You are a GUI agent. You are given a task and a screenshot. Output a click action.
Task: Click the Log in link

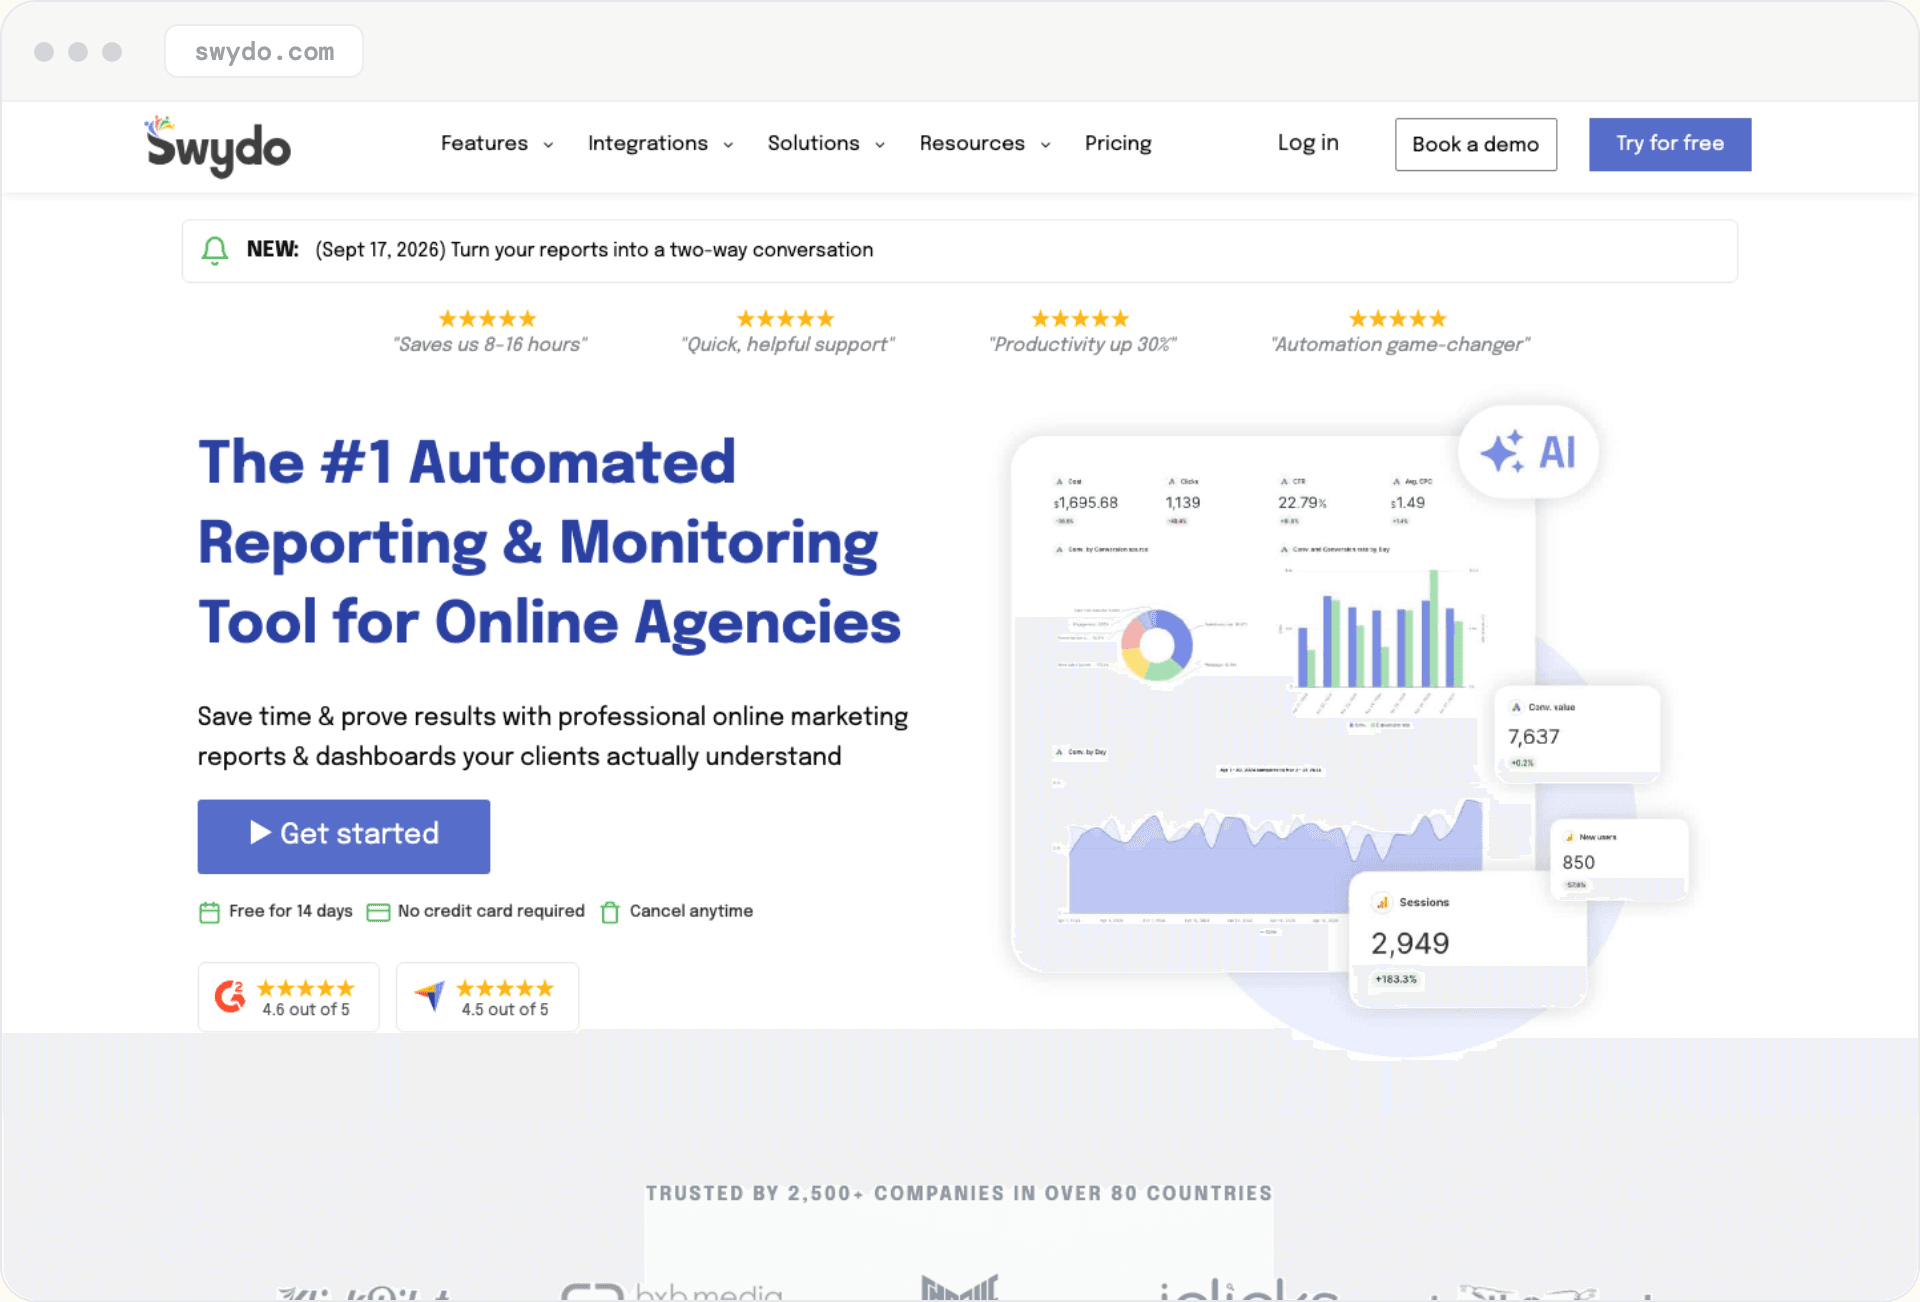coord(1308,143)
